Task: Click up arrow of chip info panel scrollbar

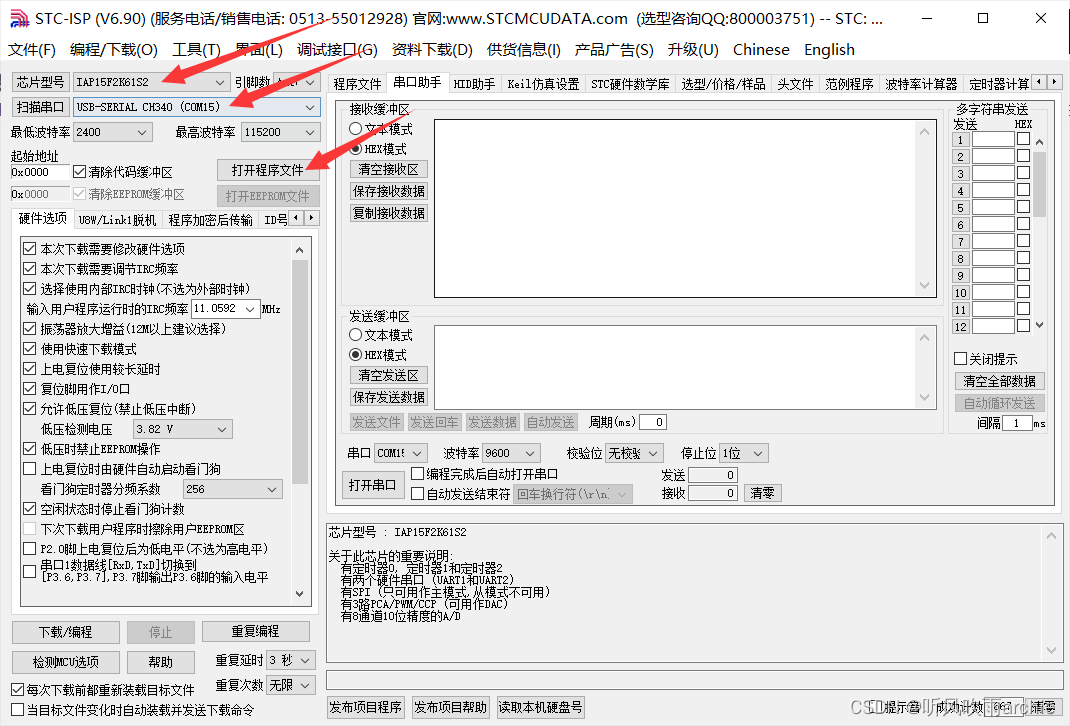Action: tap(1052, 536)
